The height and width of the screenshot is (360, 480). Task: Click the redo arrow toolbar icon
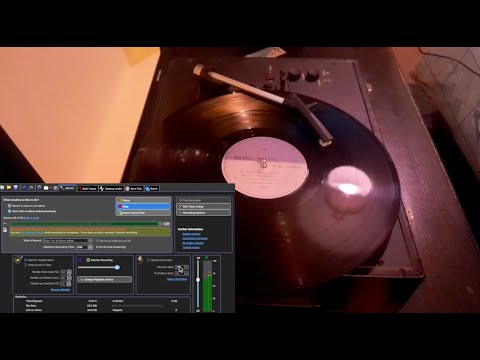pos(31,188)
